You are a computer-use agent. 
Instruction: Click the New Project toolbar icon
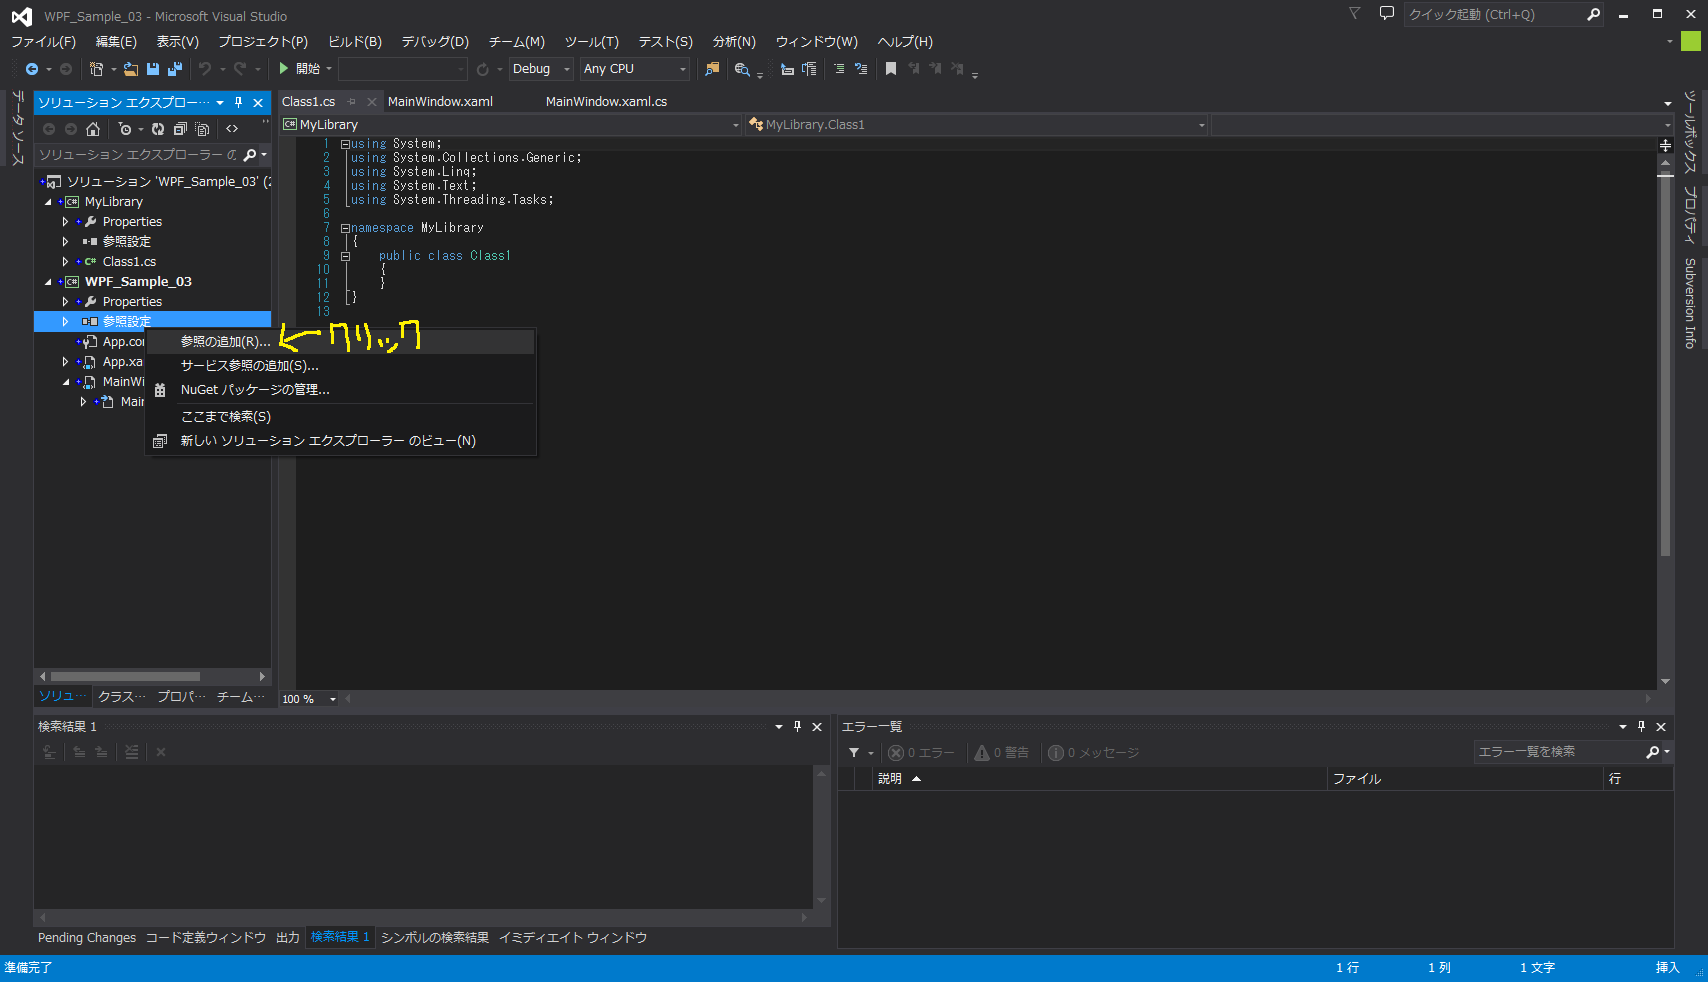click(x=96, y=69)
